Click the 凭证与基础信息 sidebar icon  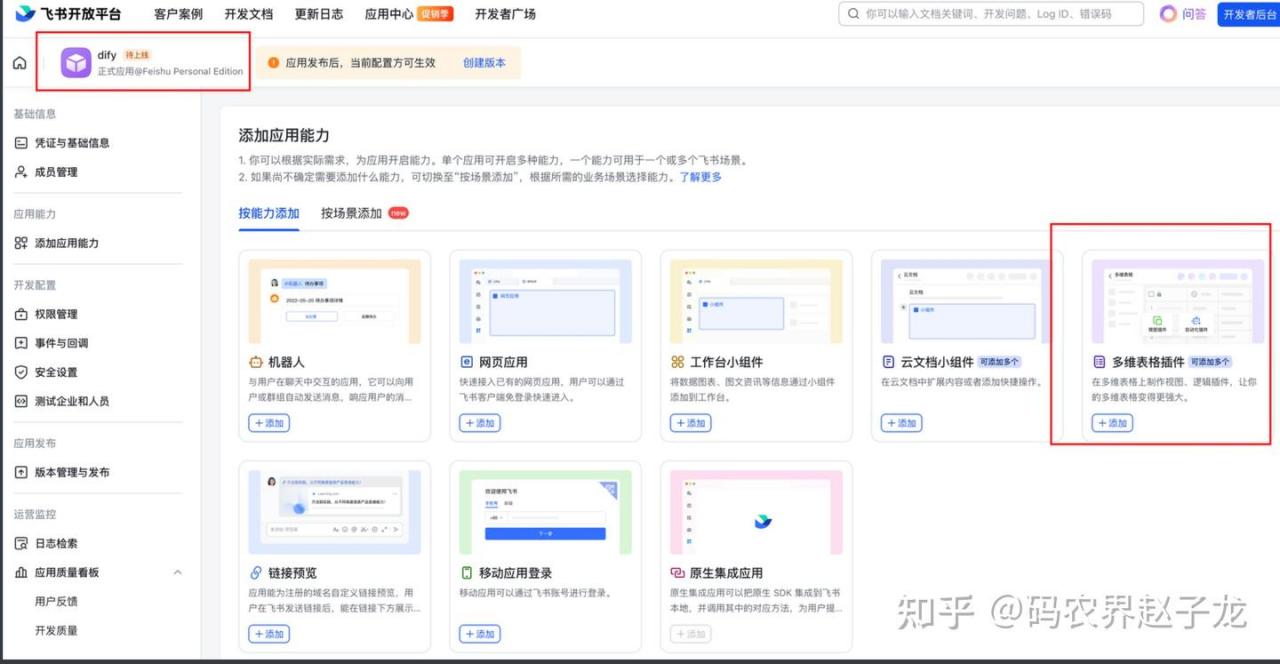[21, 143]
